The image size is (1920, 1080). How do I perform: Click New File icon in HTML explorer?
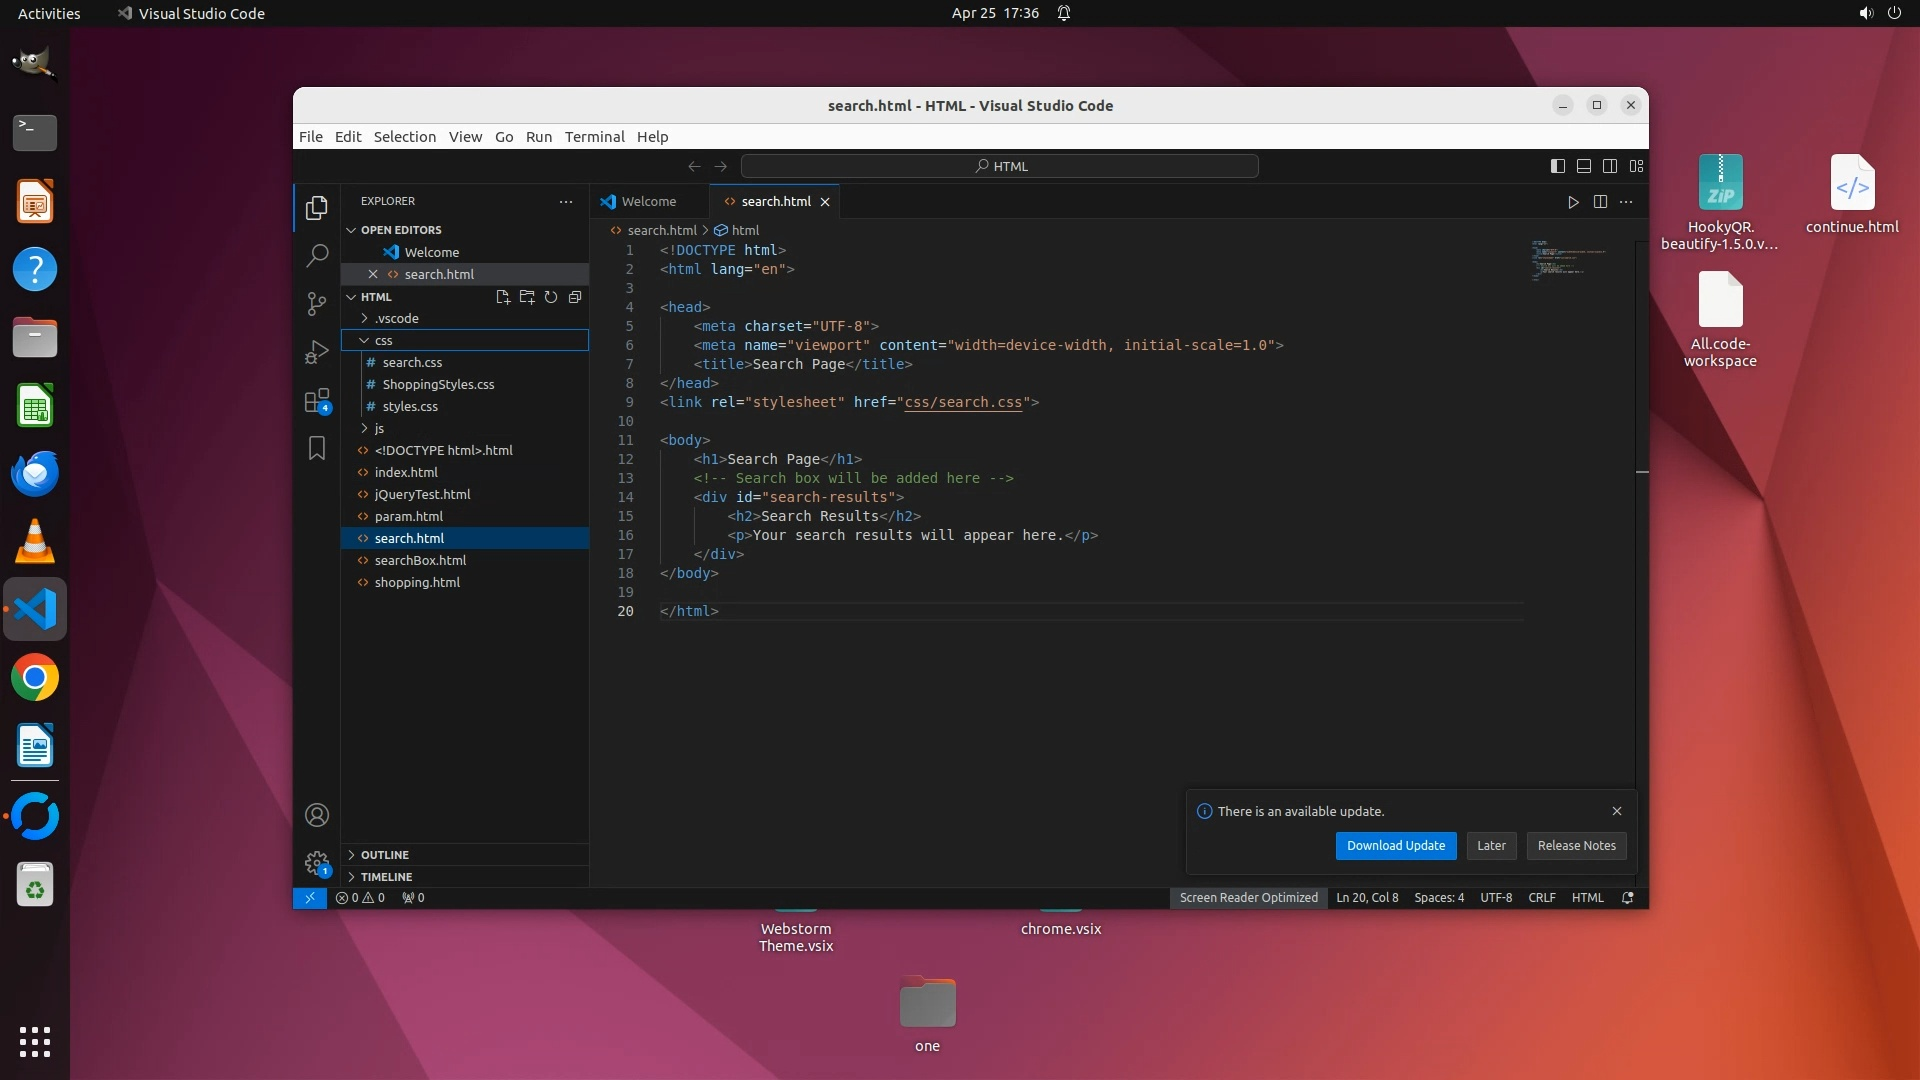point(503,297)
